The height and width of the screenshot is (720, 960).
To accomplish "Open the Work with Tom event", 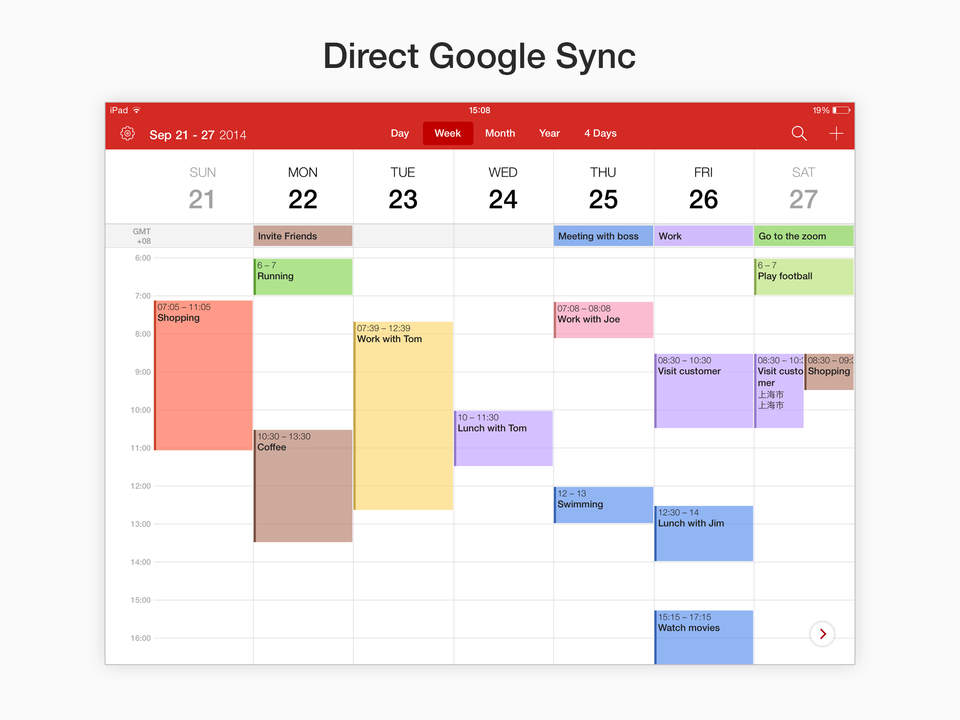I will coord(403,416).
